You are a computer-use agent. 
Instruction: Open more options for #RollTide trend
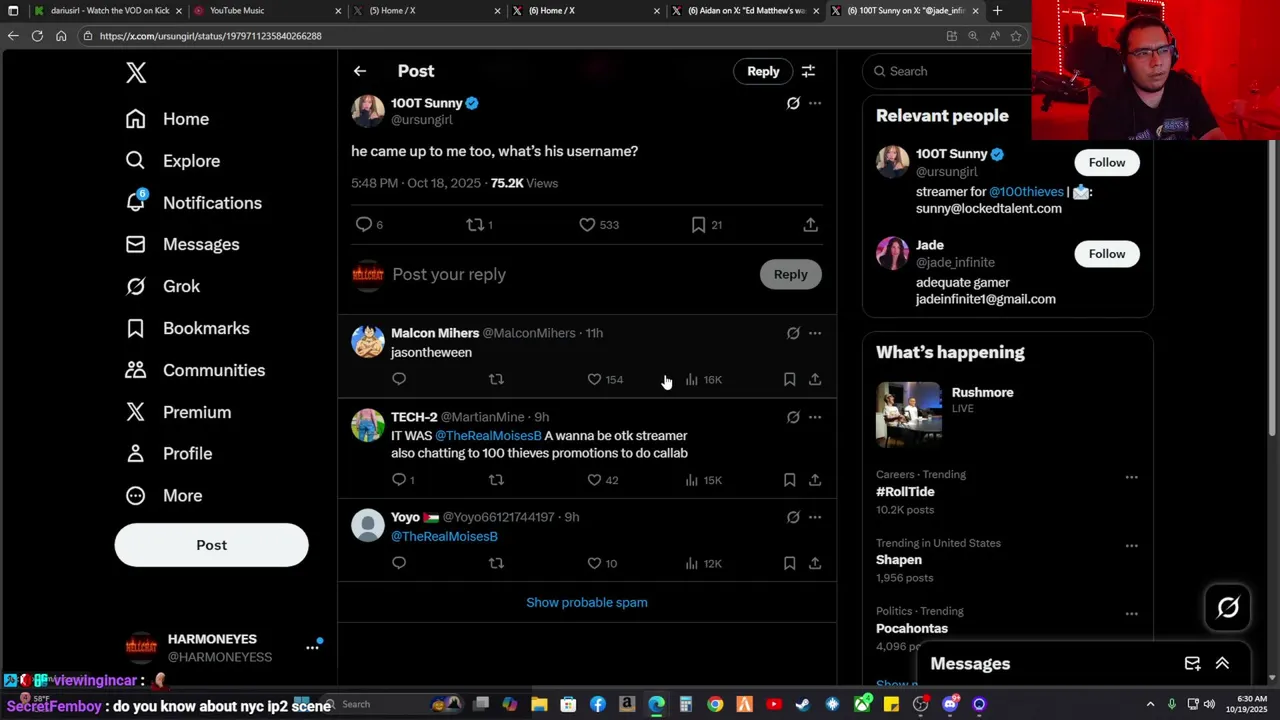pos(1131,477)
